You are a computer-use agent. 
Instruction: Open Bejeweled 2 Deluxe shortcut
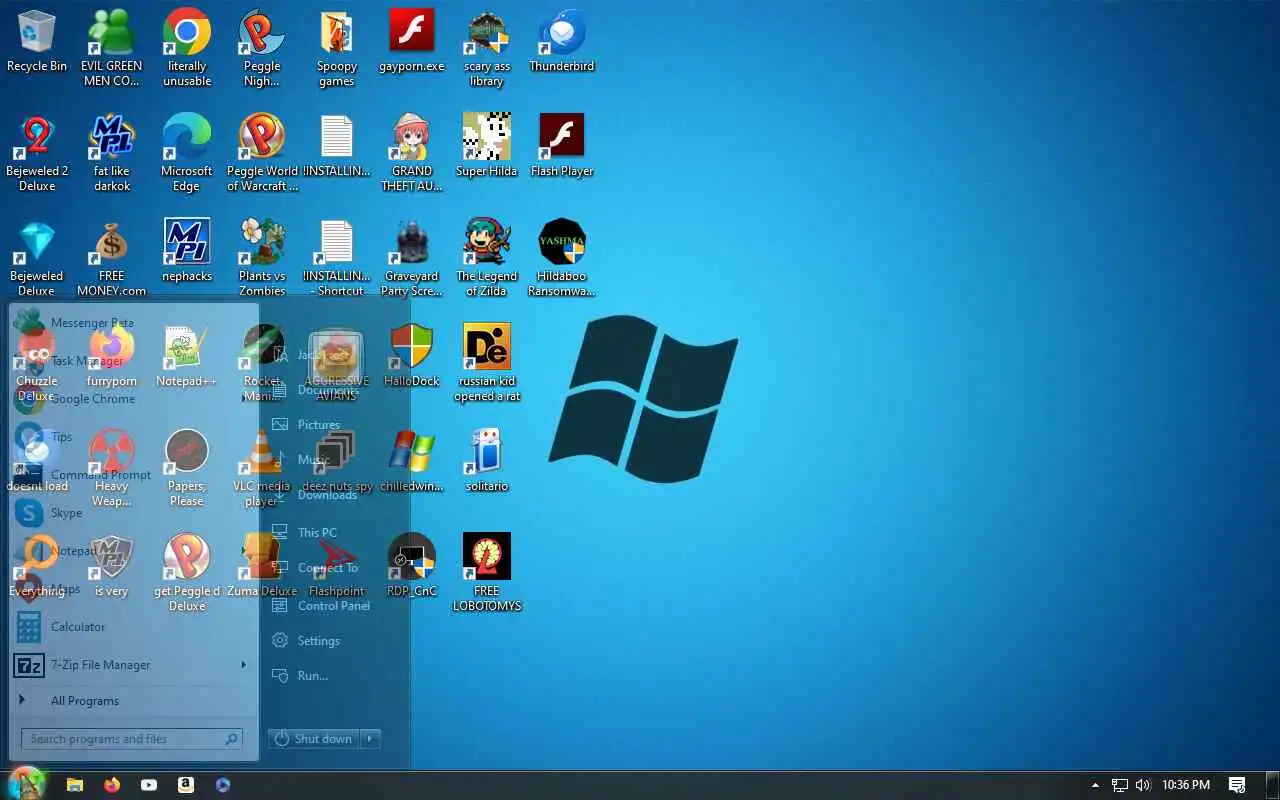click(37, 153)
